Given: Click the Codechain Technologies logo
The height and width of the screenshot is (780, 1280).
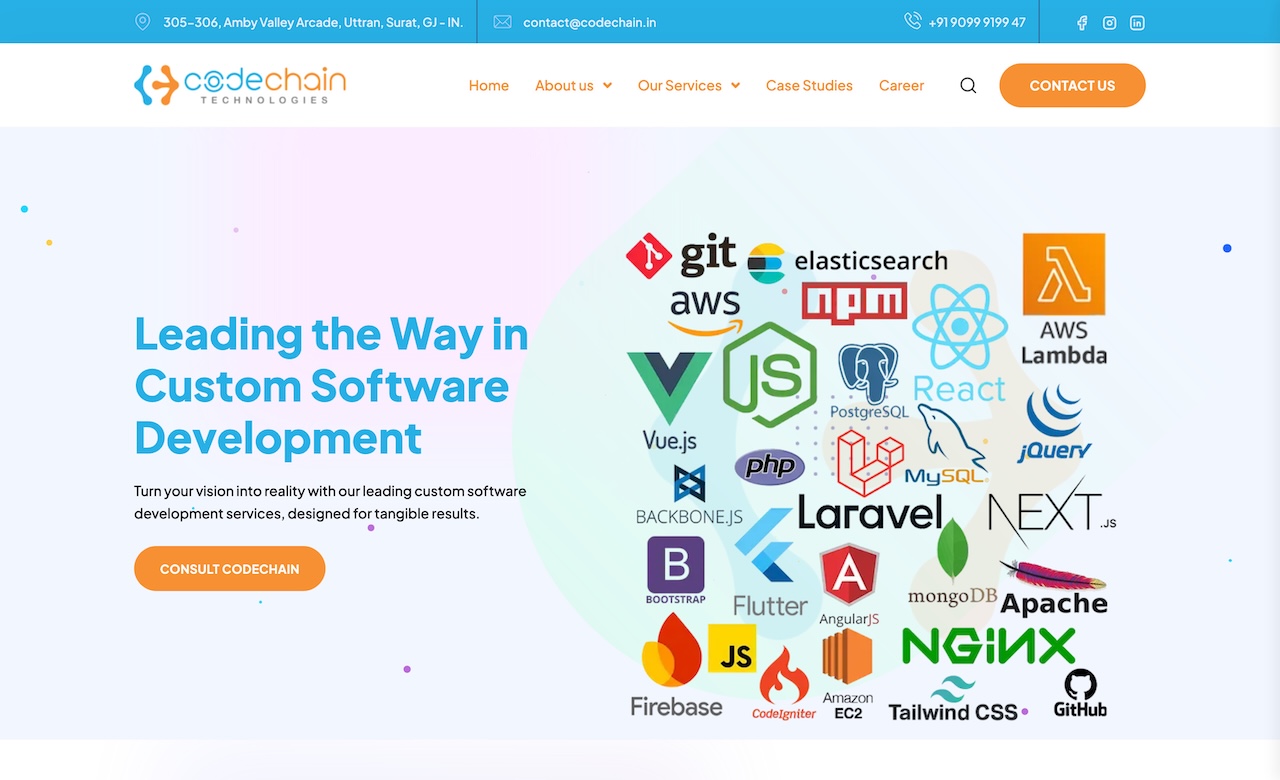Looking at the screenshot, I should pos(240,85).
